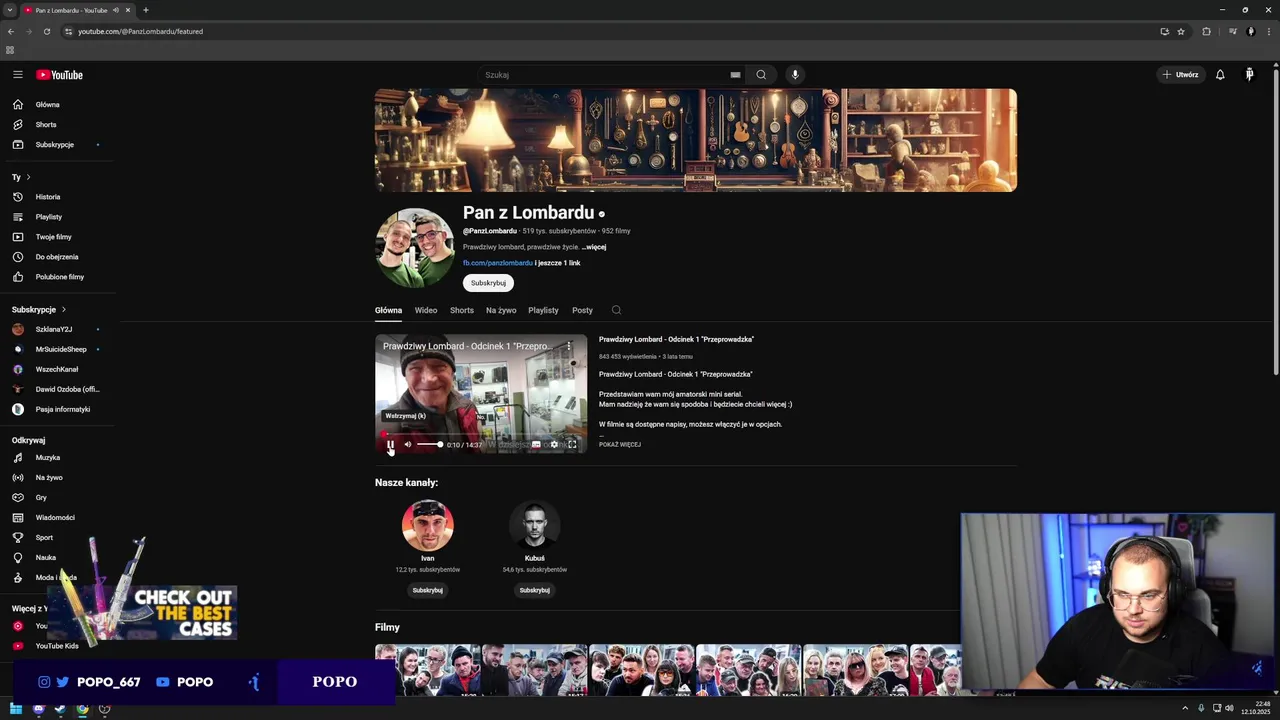The height and width of the screenshot is (720, 1280).
Task: Start voice search with the microphone
Action: click(x=795, y=75)
